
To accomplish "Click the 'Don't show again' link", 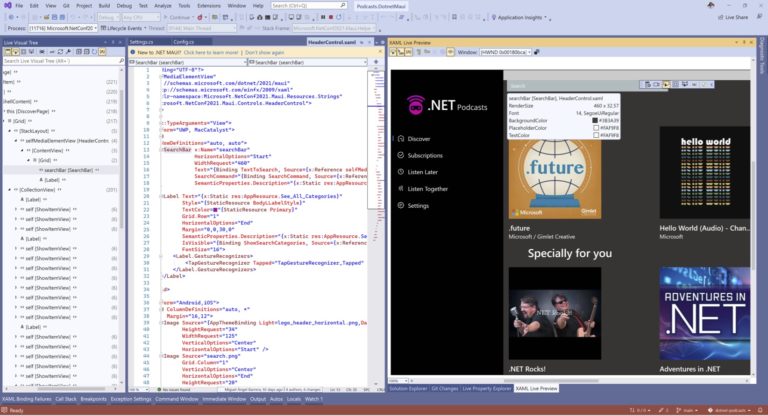I will [x=264, y=52].
